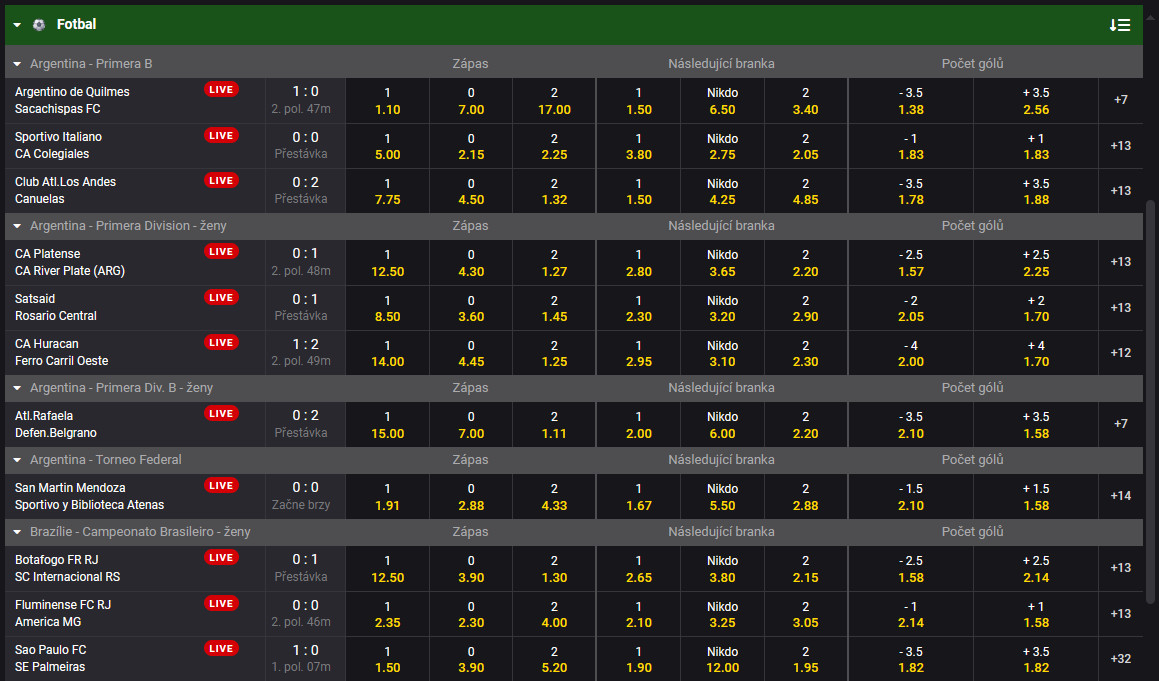Click LIVE badge for Satsaid match

pos(221,297)
